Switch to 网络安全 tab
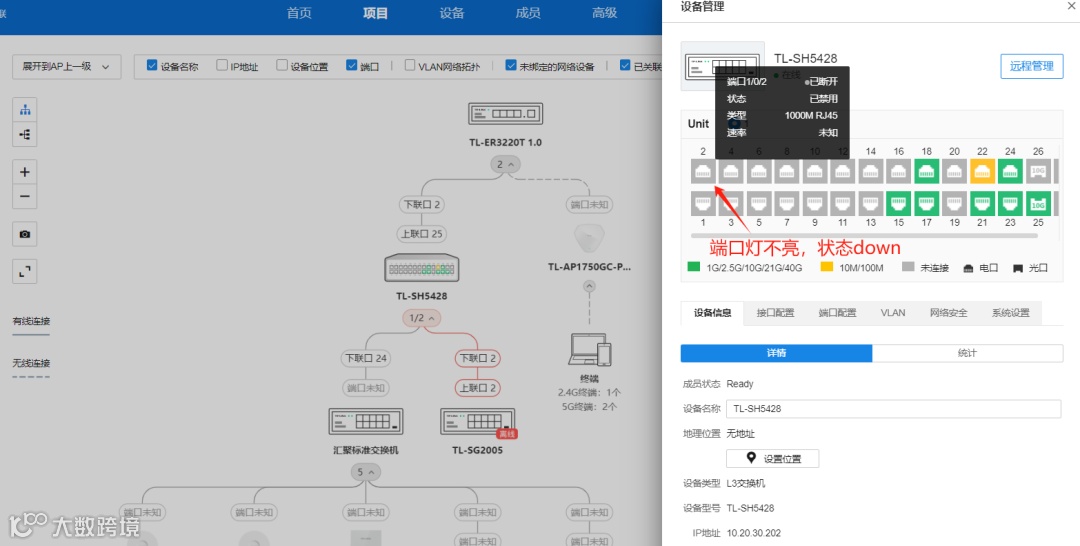Screen dimensions: 1080x546 948,313
